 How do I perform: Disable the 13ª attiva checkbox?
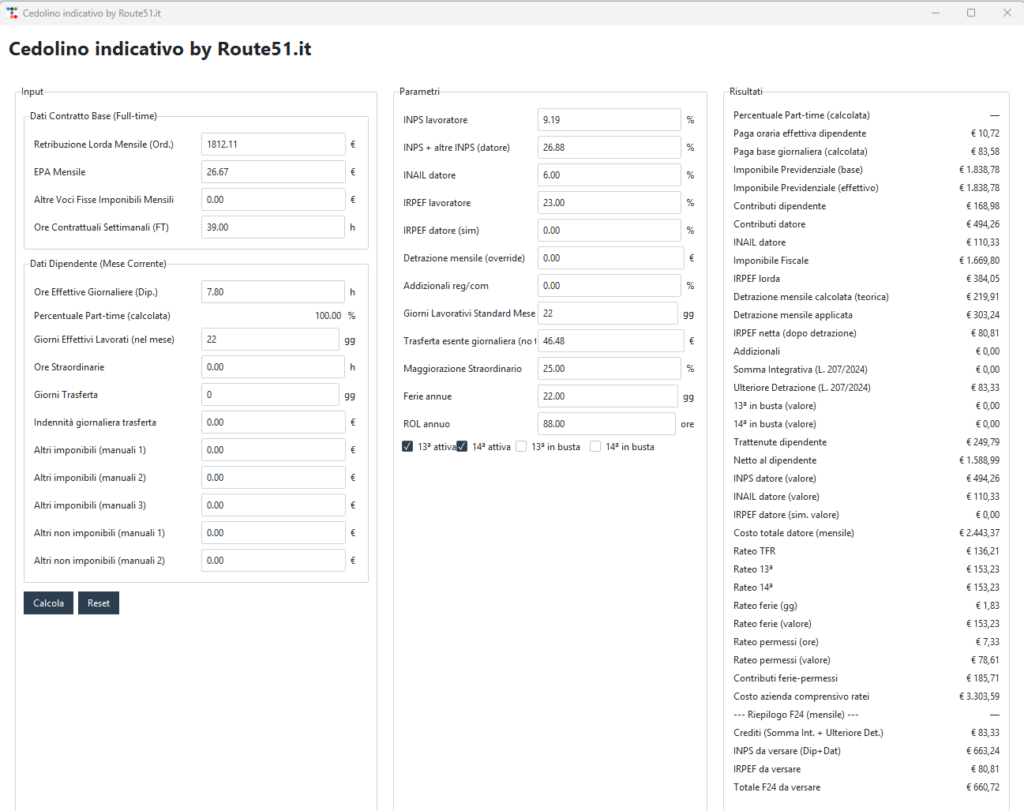pyautogui.click(x=408, y=447)
